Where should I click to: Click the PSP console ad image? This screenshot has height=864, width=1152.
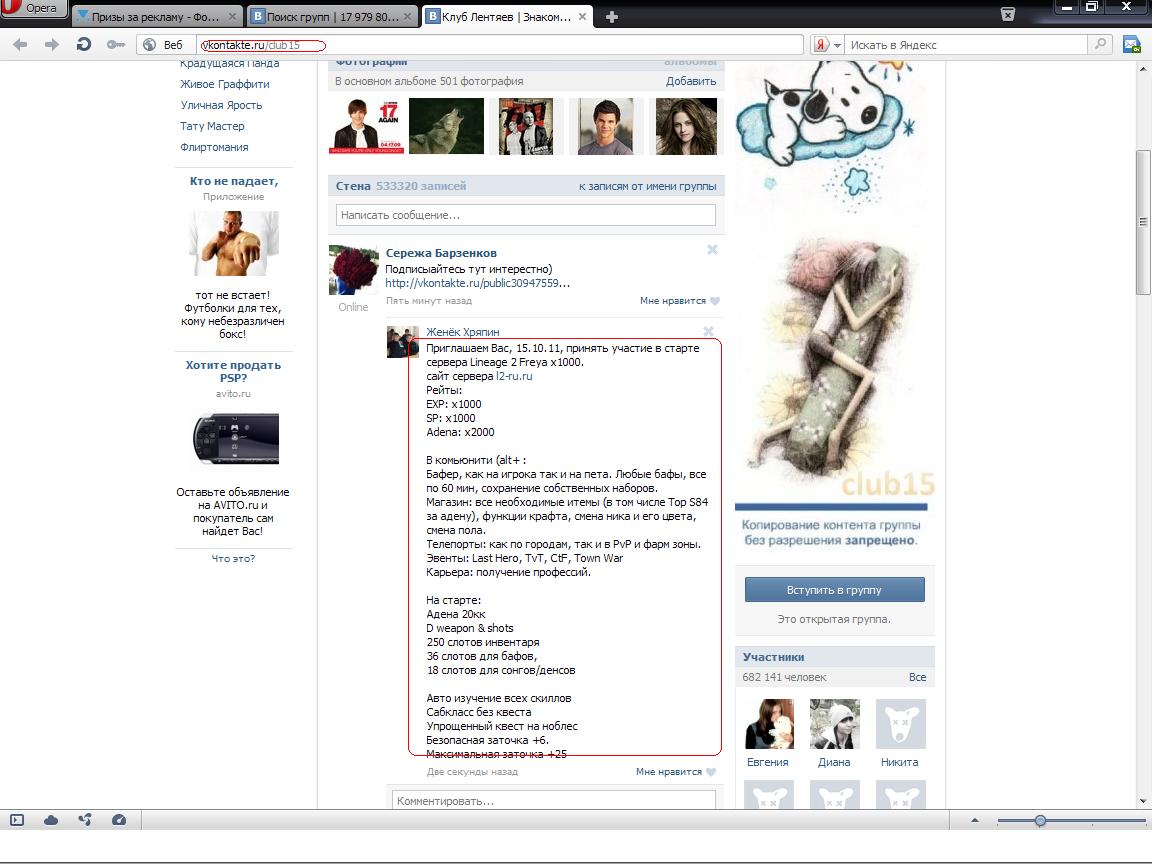235,439
